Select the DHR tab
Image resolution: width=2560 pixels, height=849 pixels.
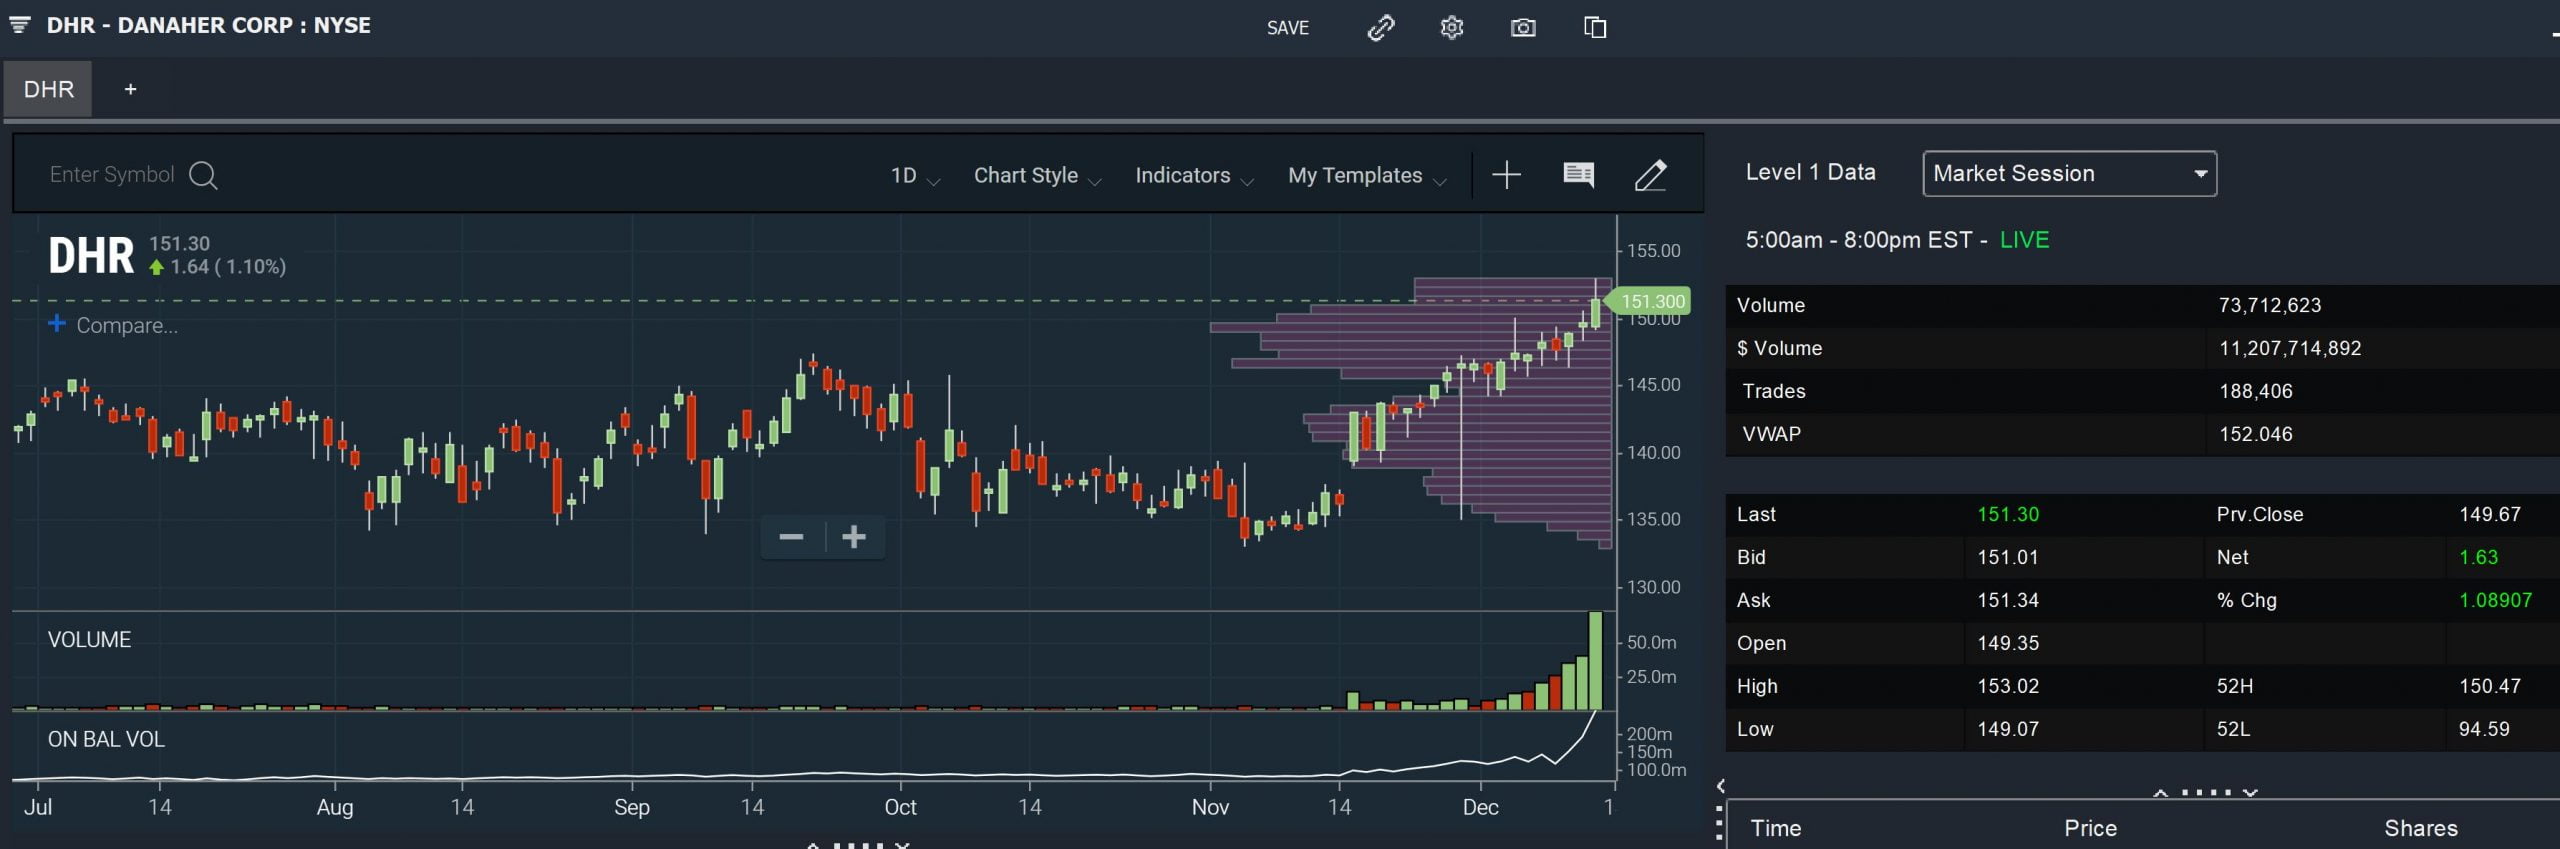(48, 89)
